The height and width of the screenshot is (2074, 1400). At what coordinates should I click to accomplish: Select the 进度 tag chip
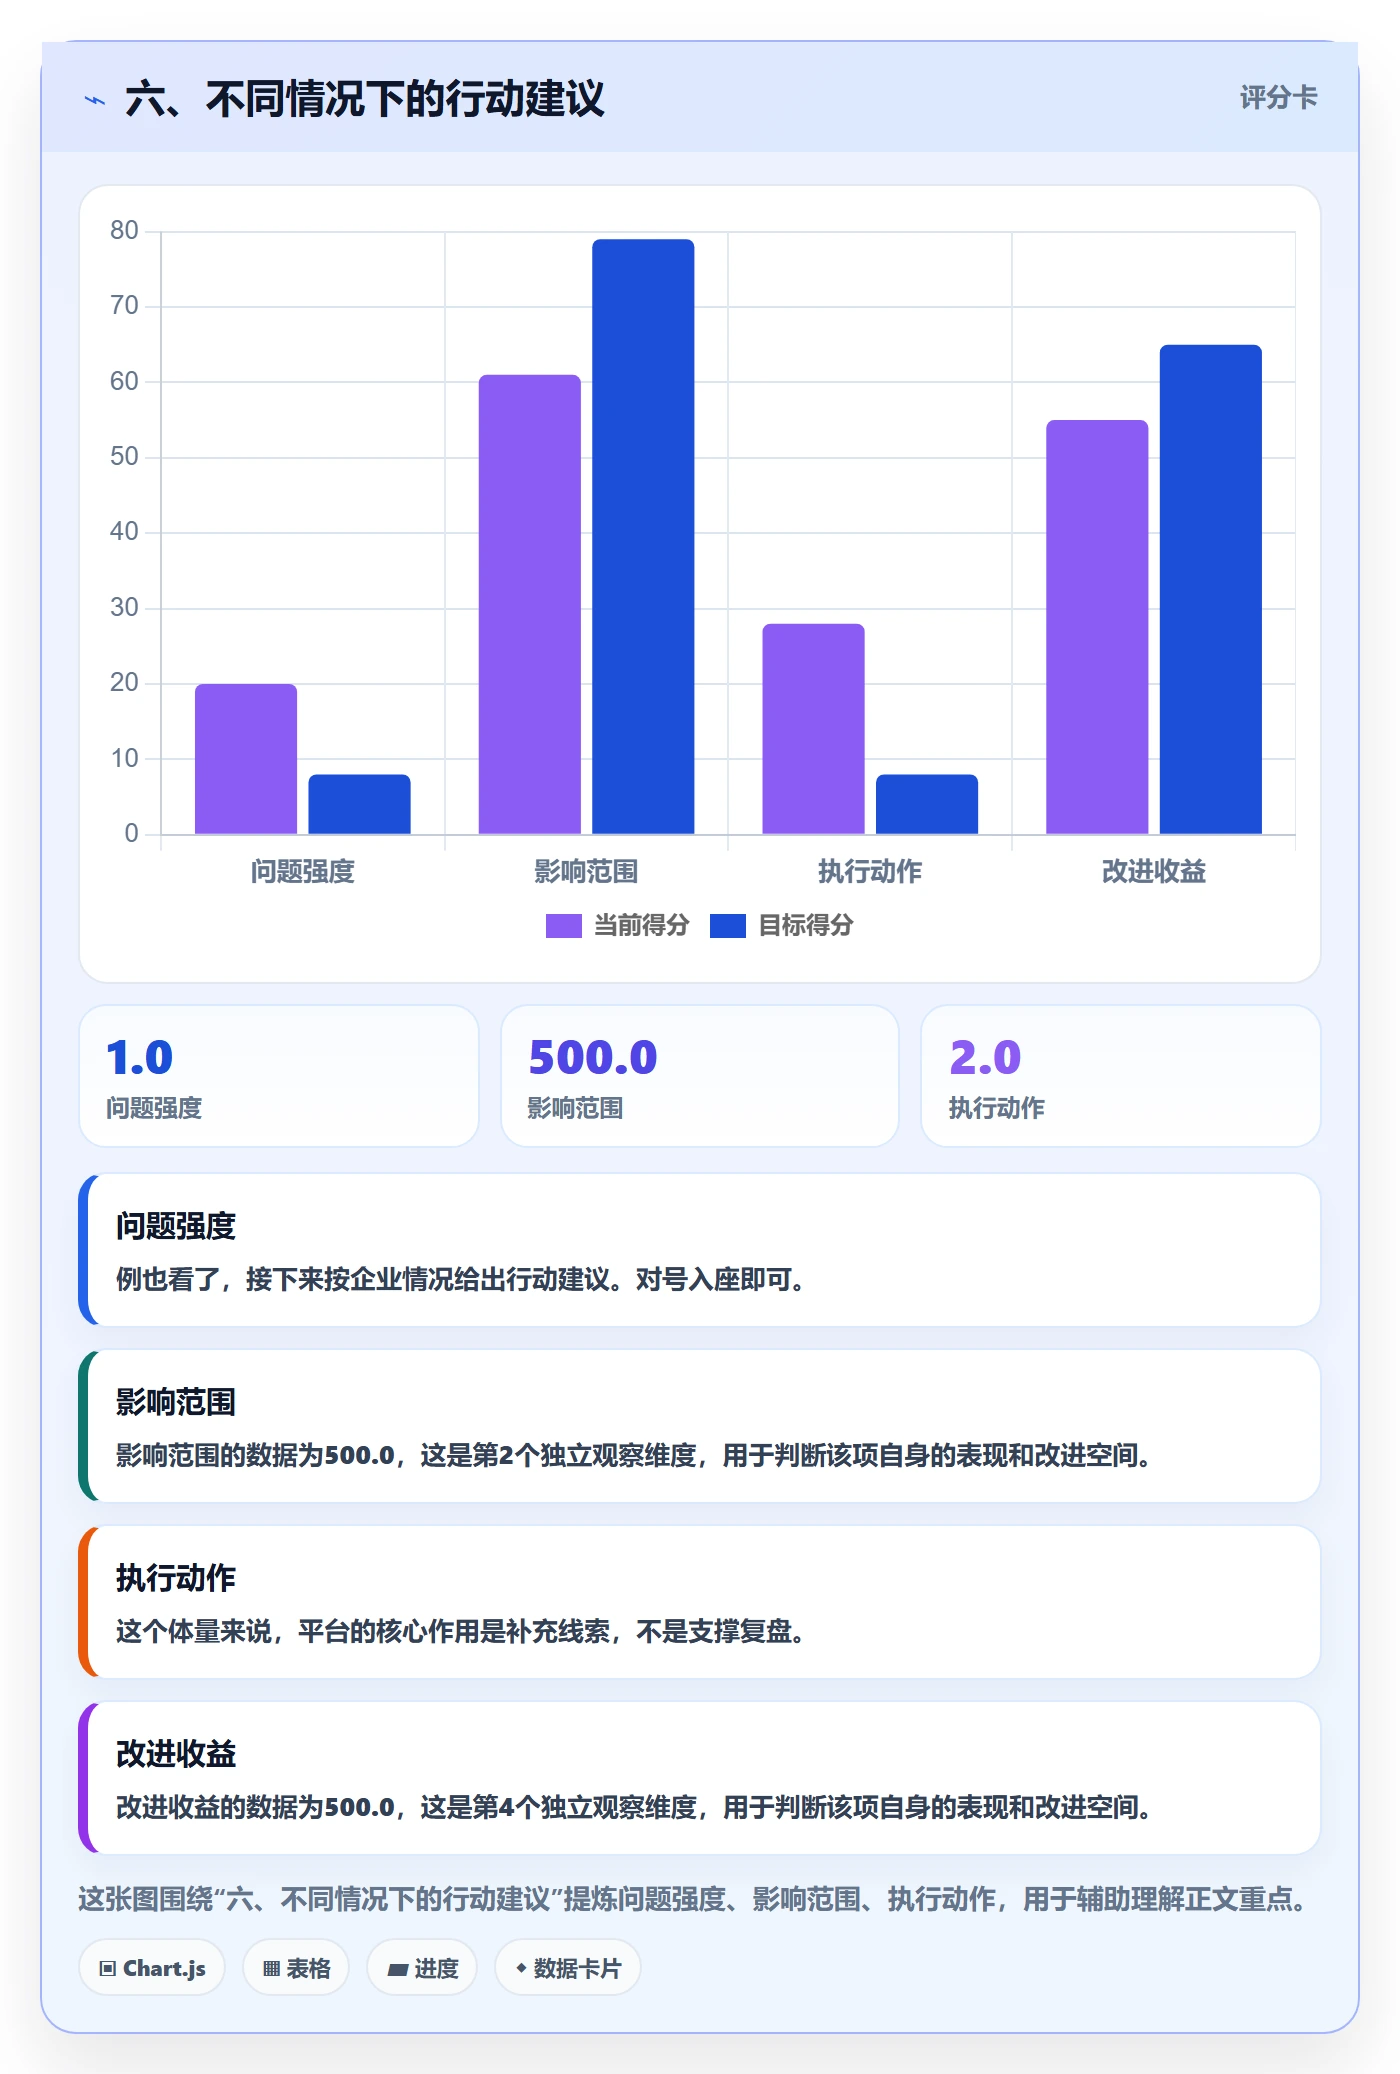coord(422,1968)
